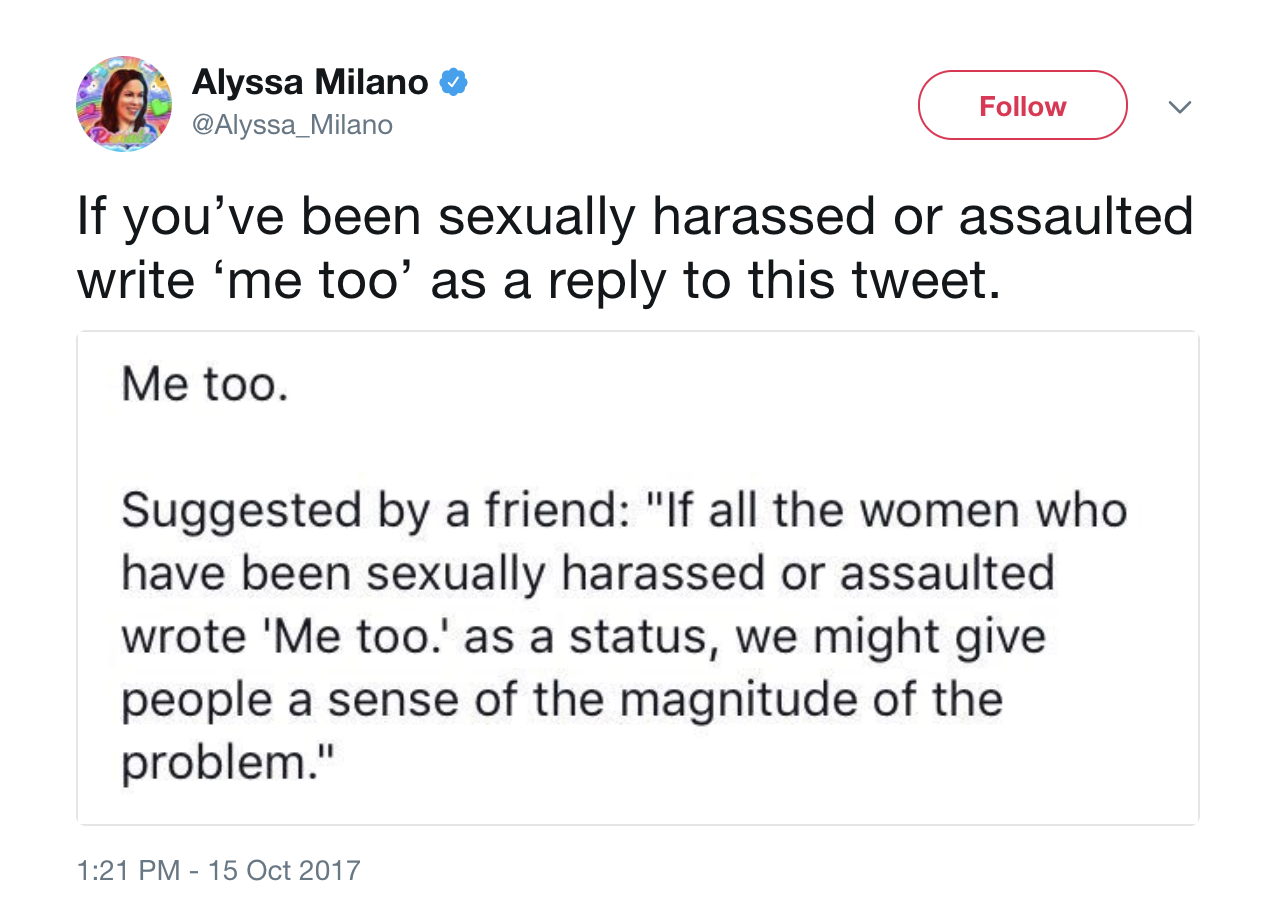Click 'as a status, we might give' text
Image resolution: width=1270 pixels, height=914 pixels.
[755, 636]
